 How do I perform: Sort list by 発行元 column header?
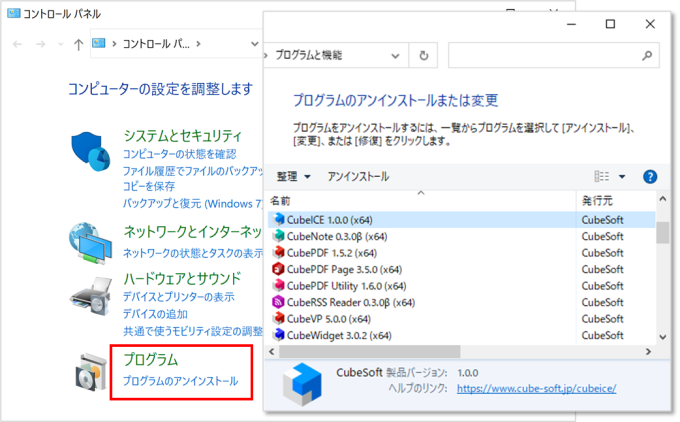597,201
